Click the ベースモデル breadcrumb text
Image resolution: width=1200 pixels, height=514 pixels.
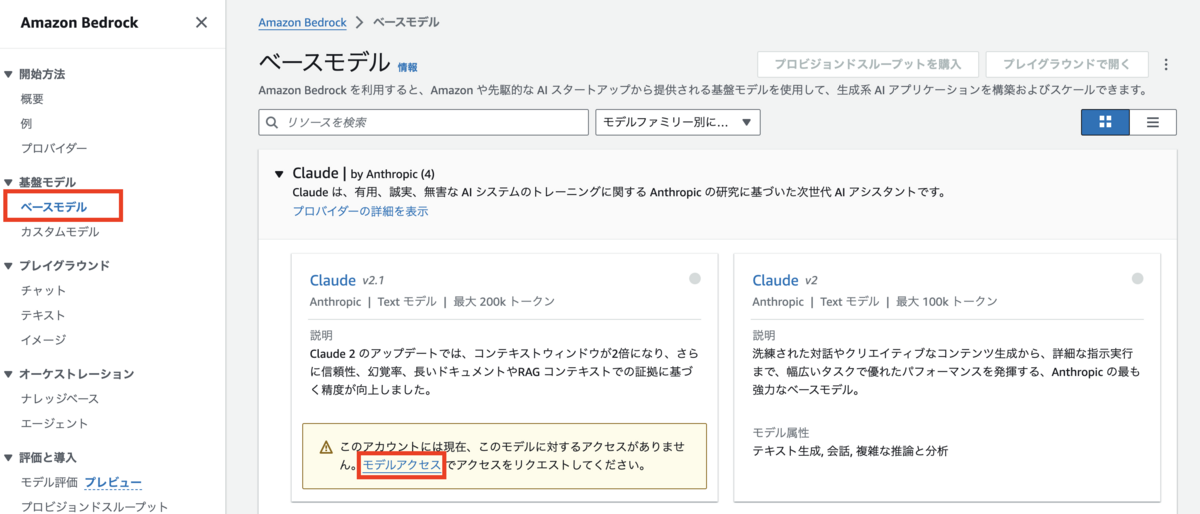click(406, 22)
